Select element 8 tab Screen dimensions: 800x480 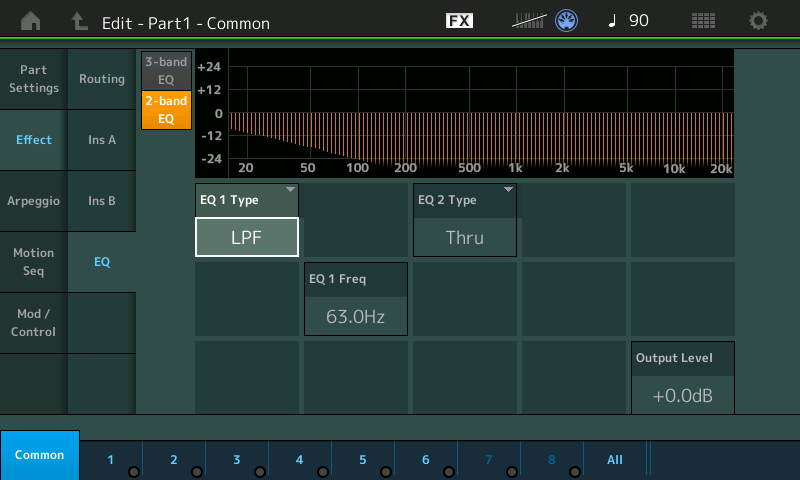pyautogui.click(x=552, y=460)
